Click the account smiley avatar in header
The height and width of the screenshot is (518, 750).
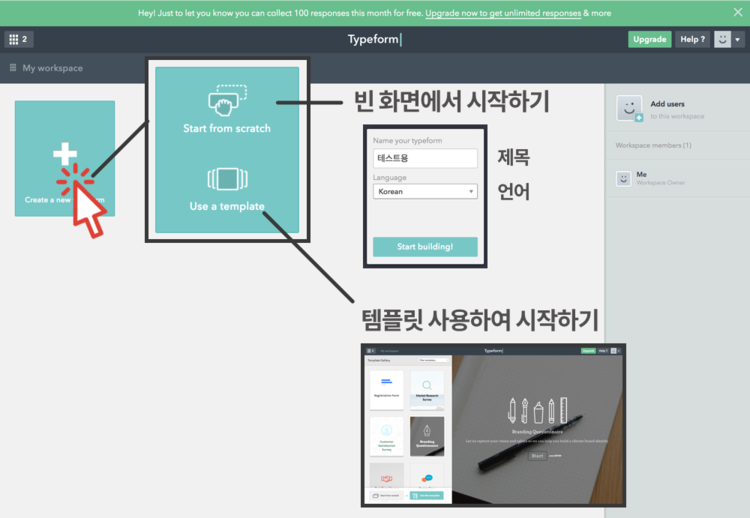[x=722, y=39]
